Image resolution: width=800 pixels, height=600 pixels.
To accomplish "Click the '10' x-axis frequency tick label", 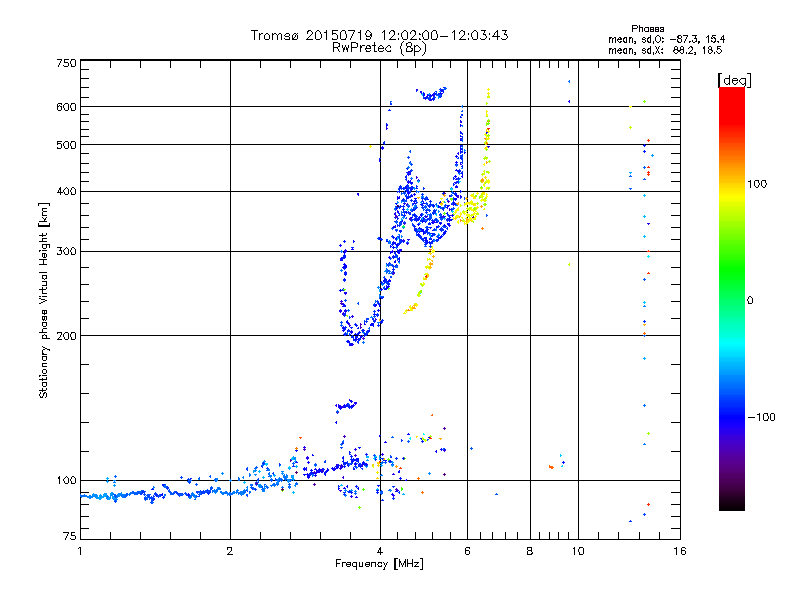I will [x=578, y=551].
